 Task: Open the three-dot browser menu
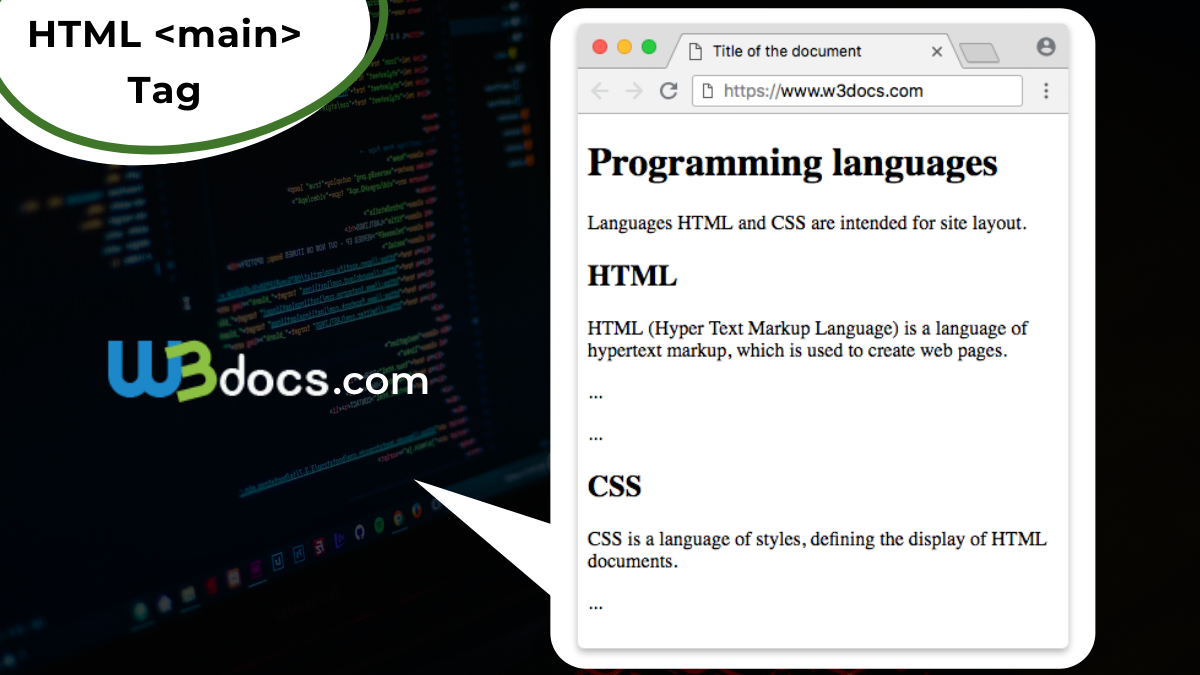(x=1046, y=90)
